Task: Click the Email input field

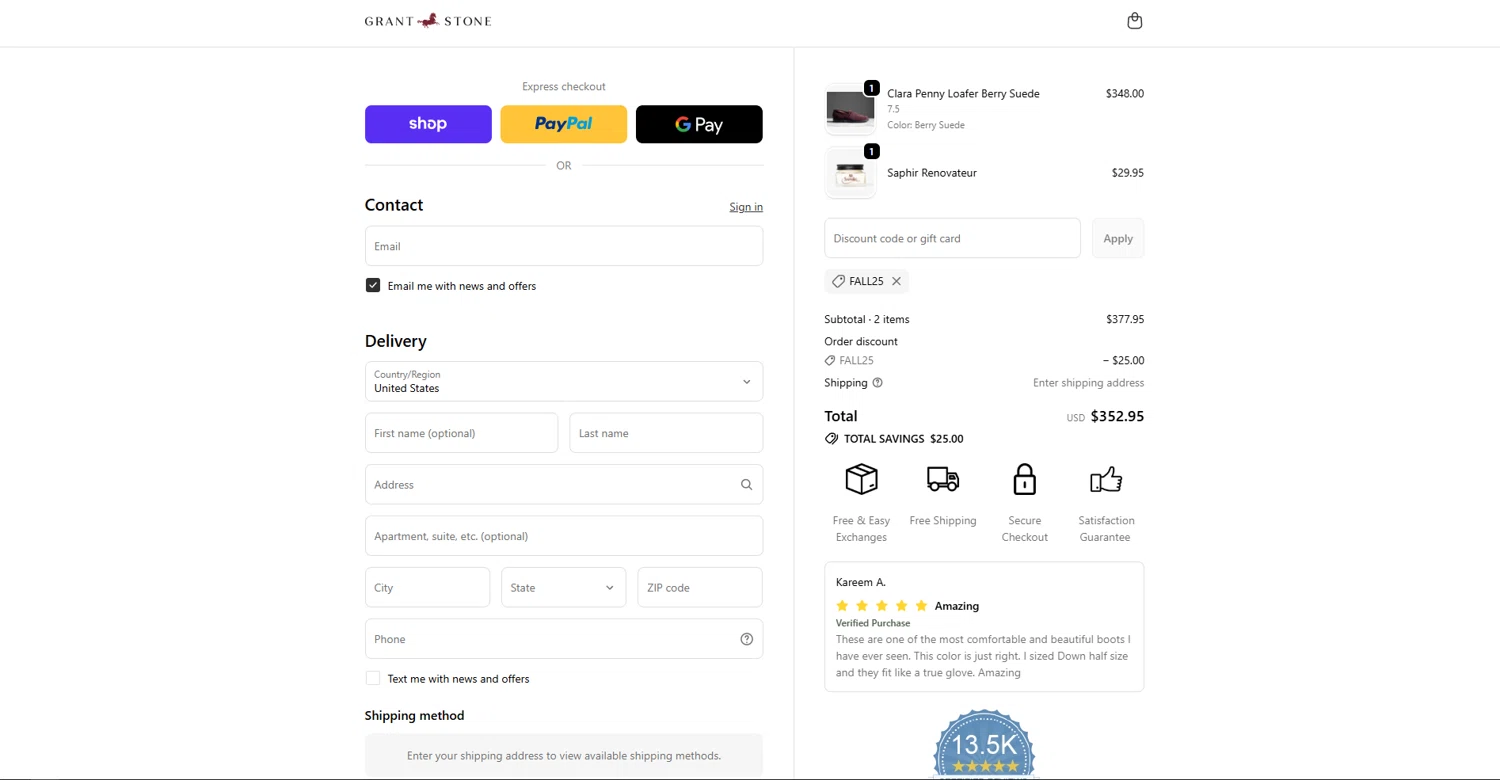Action: (x=564, y=246)
